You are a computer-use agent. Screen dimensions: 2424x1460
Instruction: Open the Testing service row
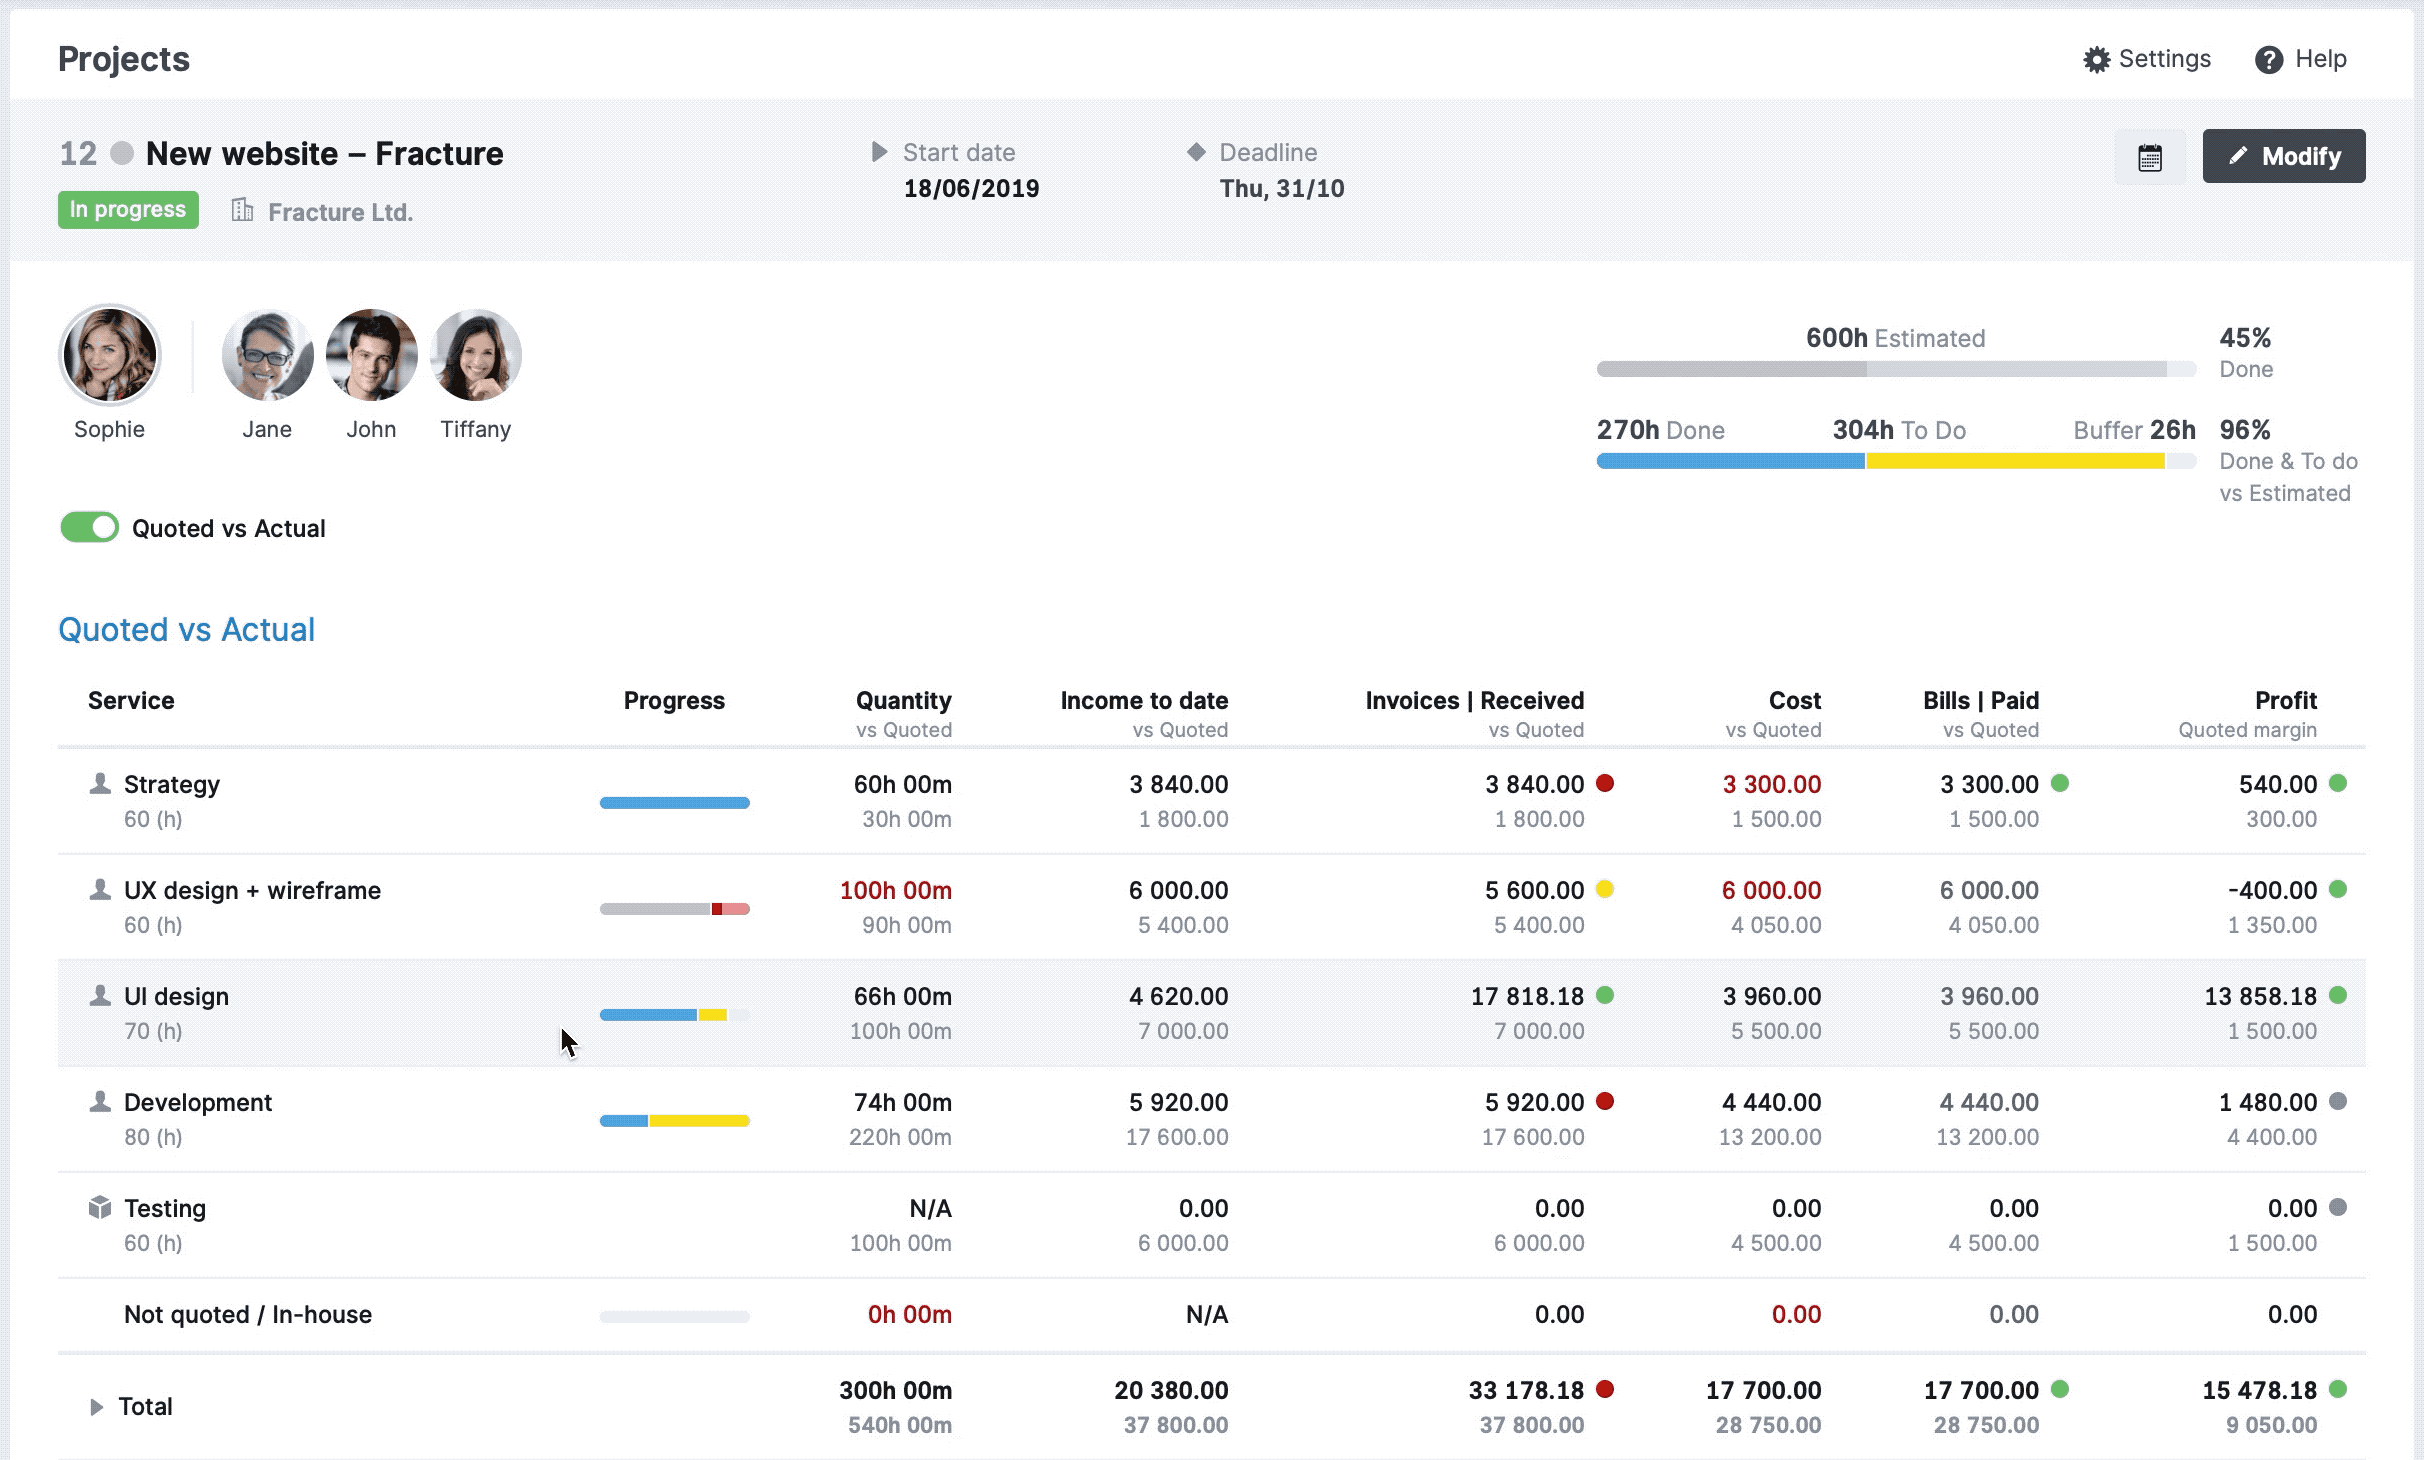1212,1225
